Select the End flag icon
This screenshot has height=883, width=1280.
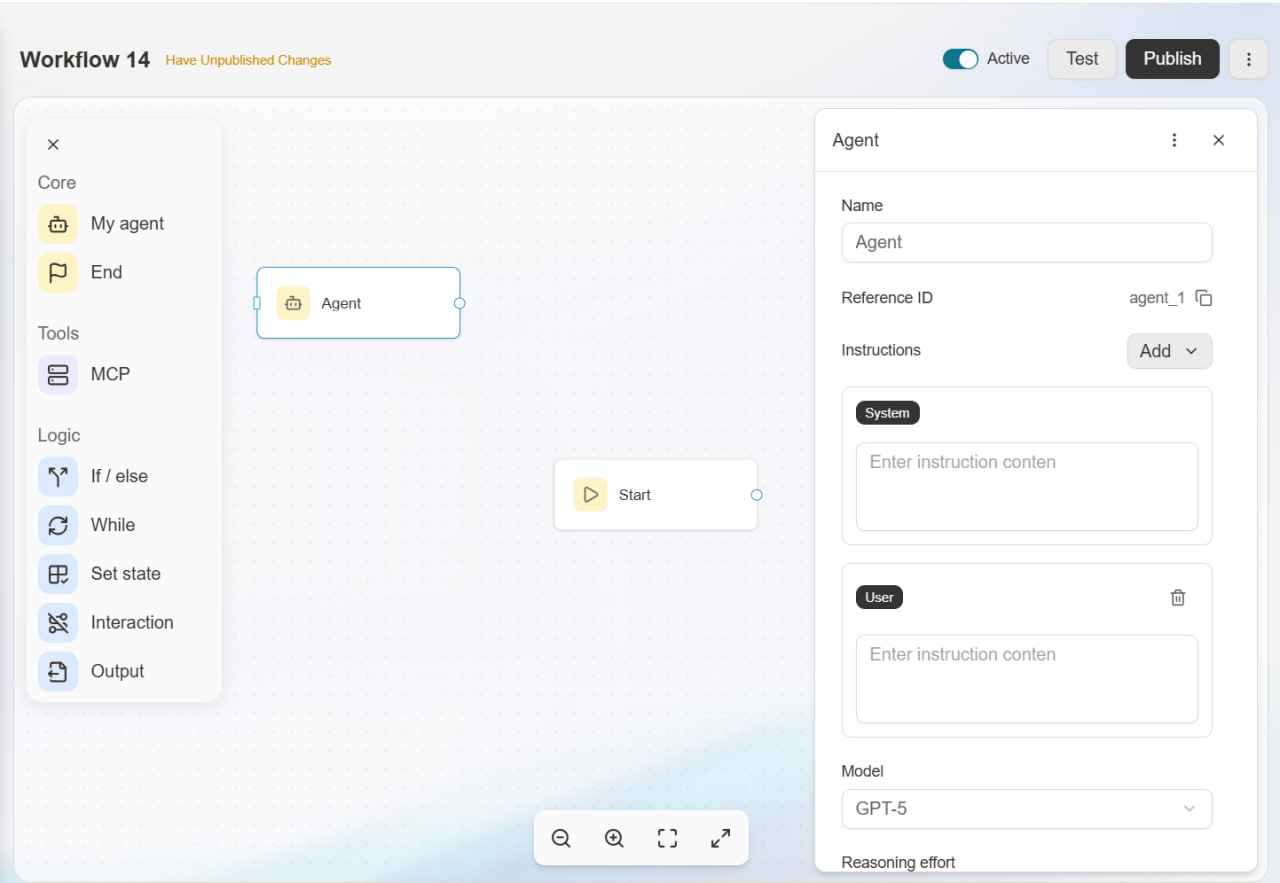(x=58, y=272)
